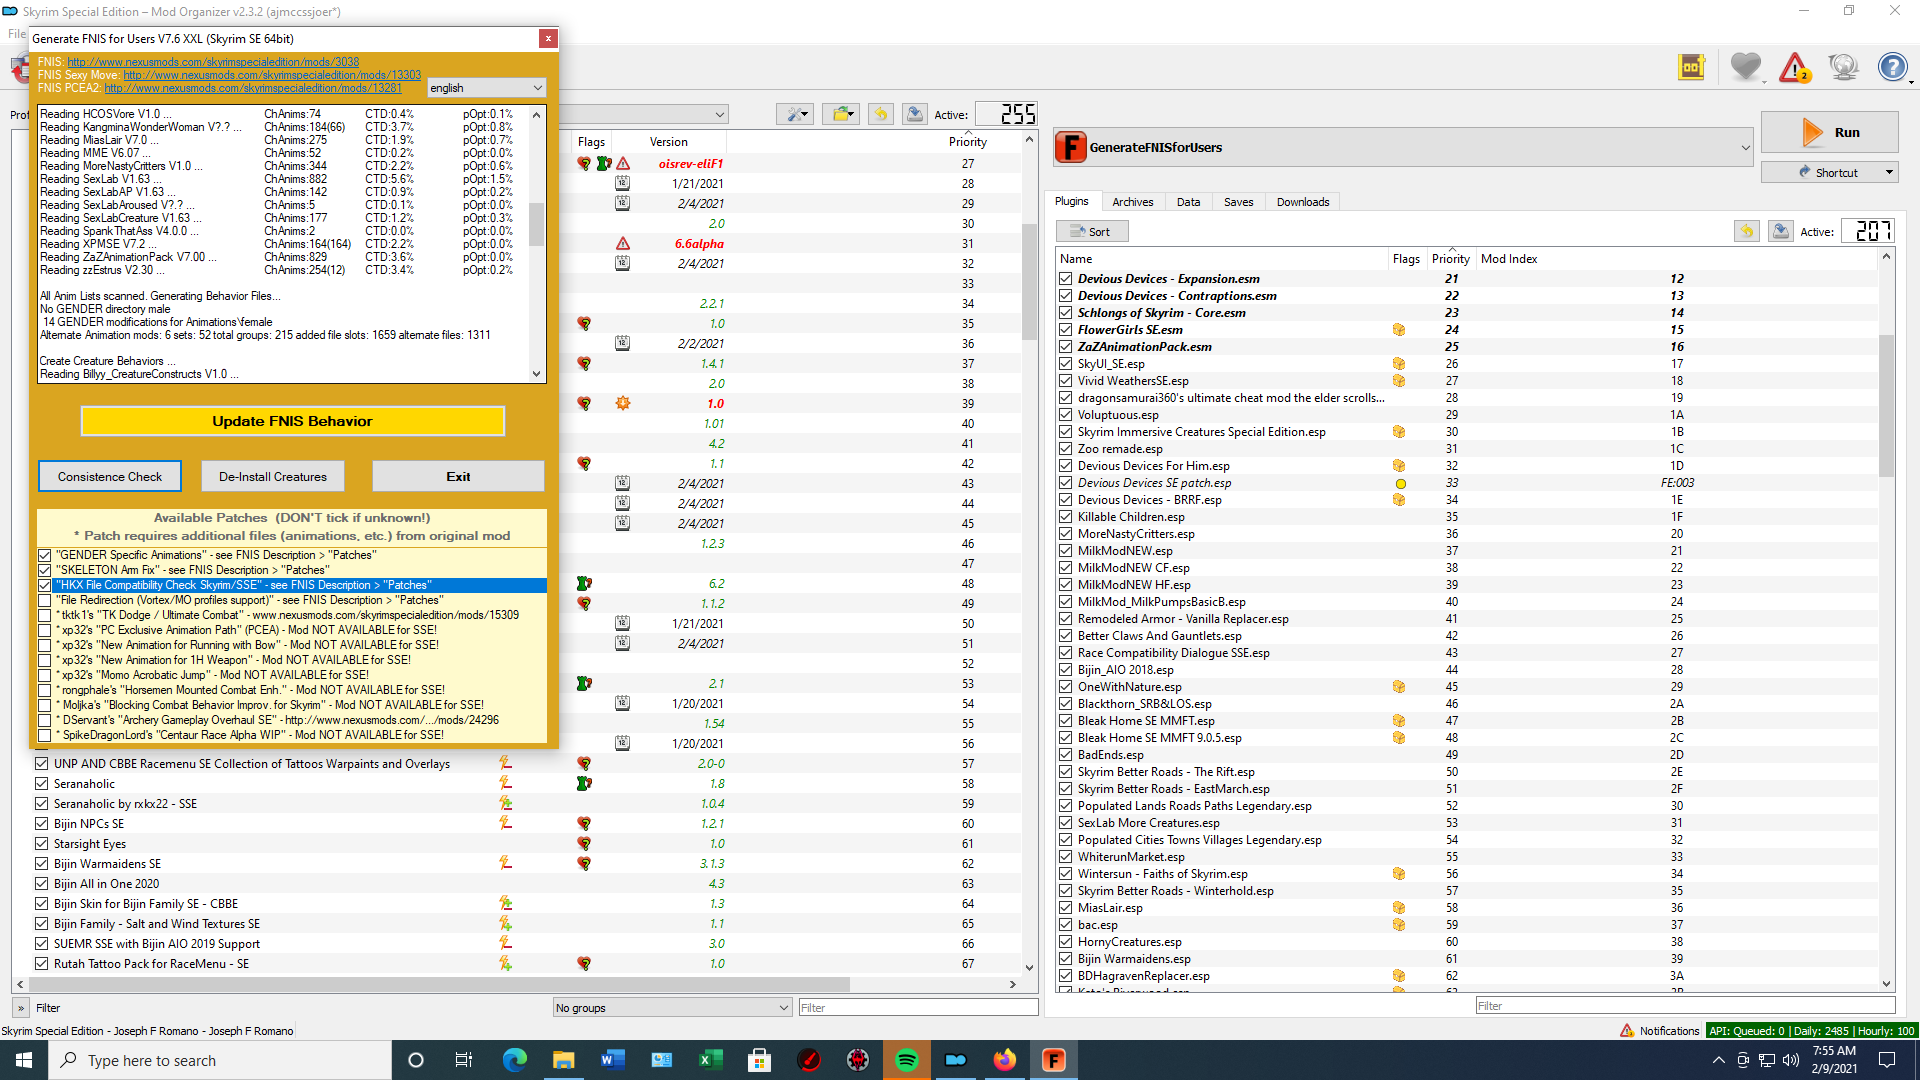1920x1080 pixels.
Task: Click the Sort plugins button
Action: tap(1091, 231)
